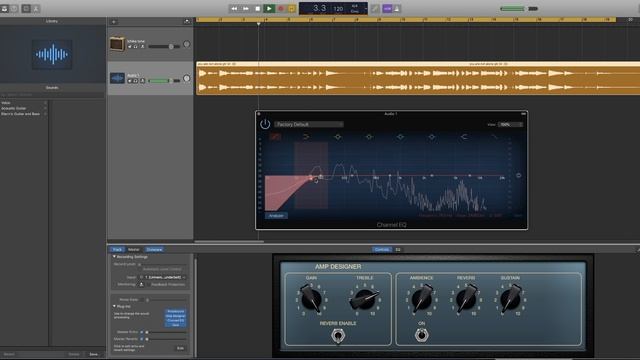
Task: Mute the Audio 1 track
Action: click(x=130, y=81)
